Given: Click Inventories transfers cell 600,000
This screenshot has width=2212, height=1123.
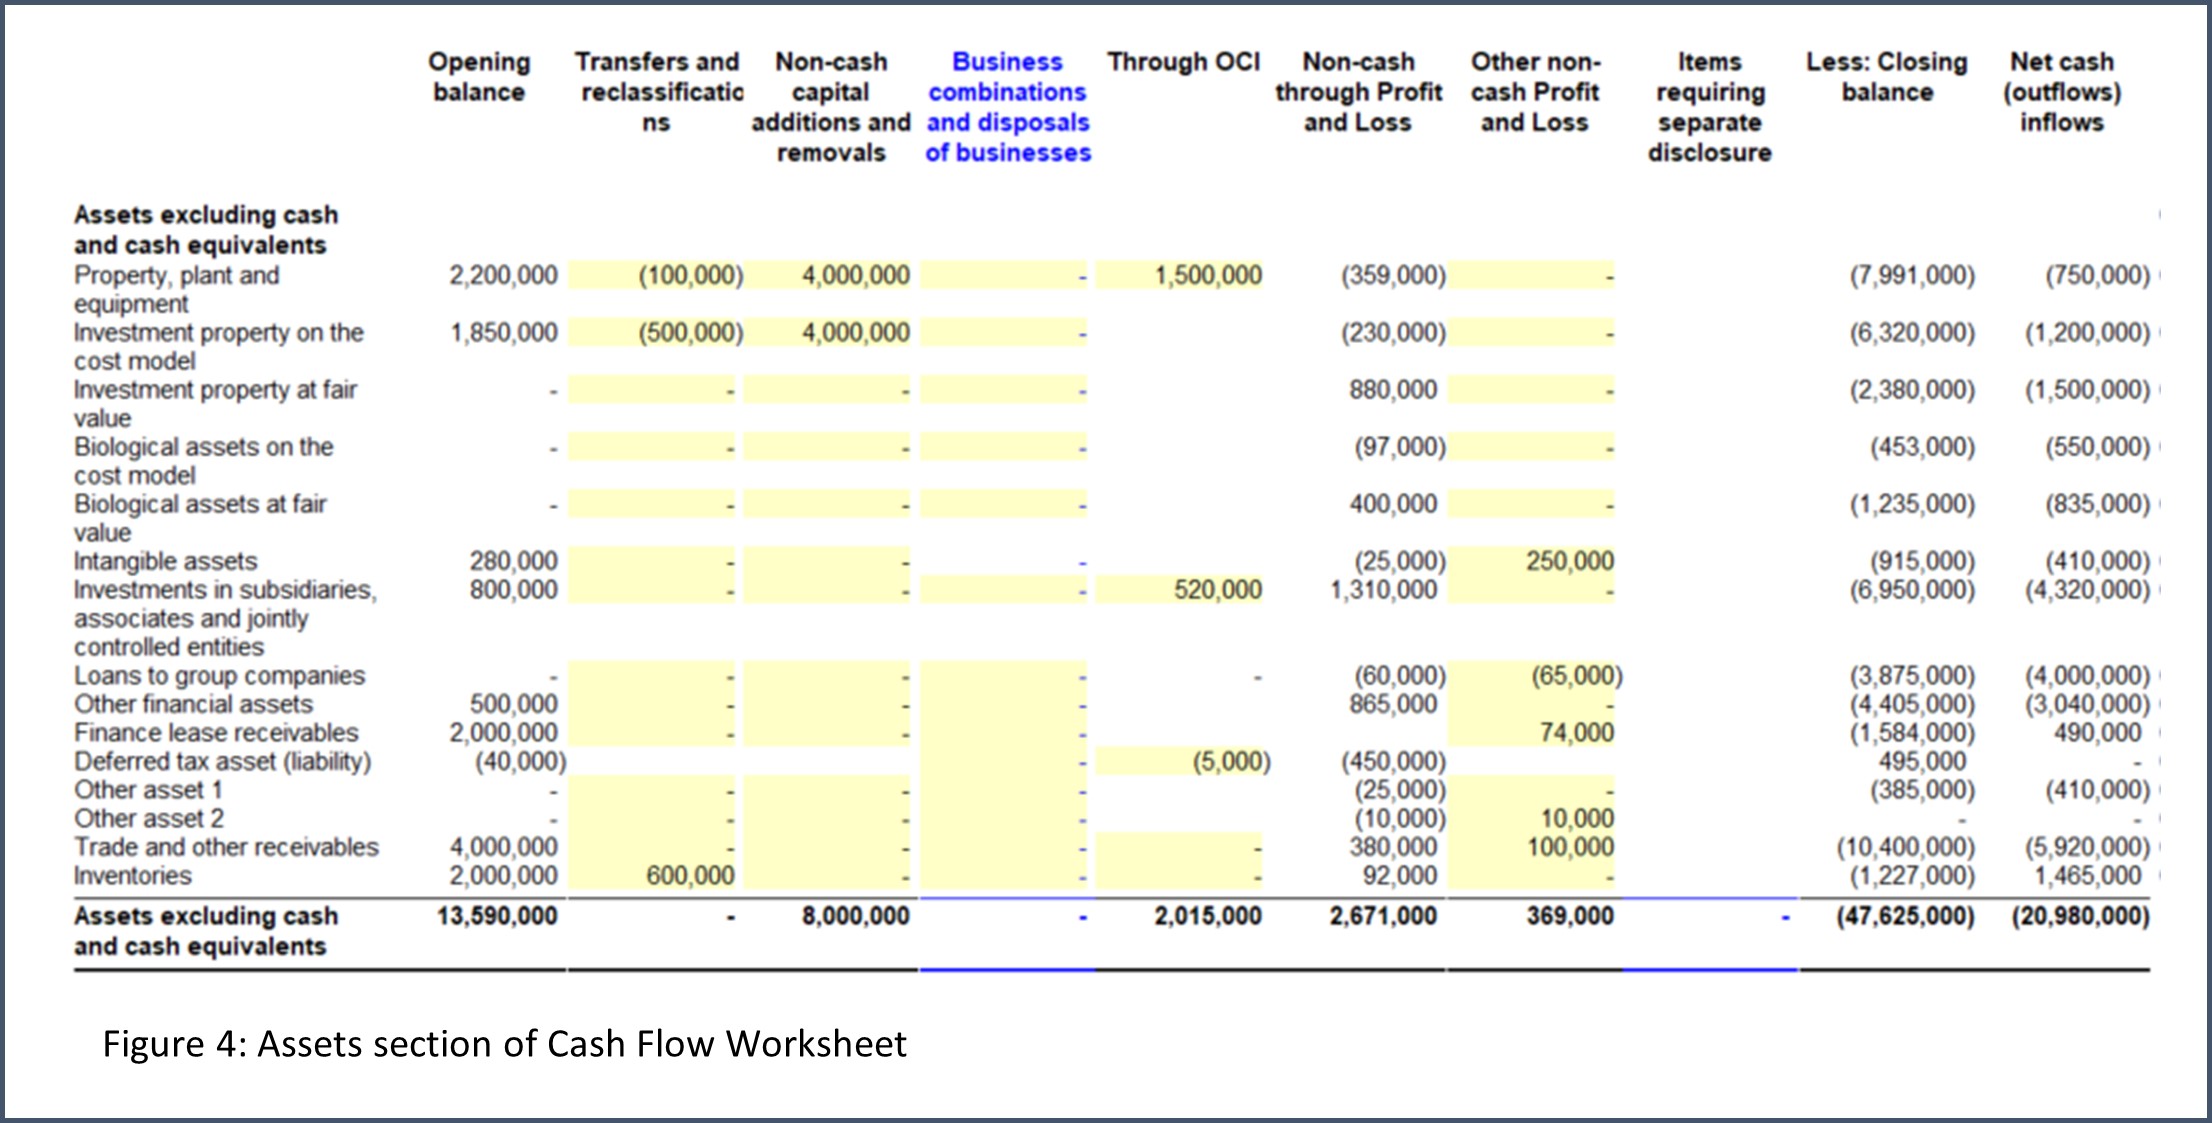Looking at the screenshot, I should 689,875.
